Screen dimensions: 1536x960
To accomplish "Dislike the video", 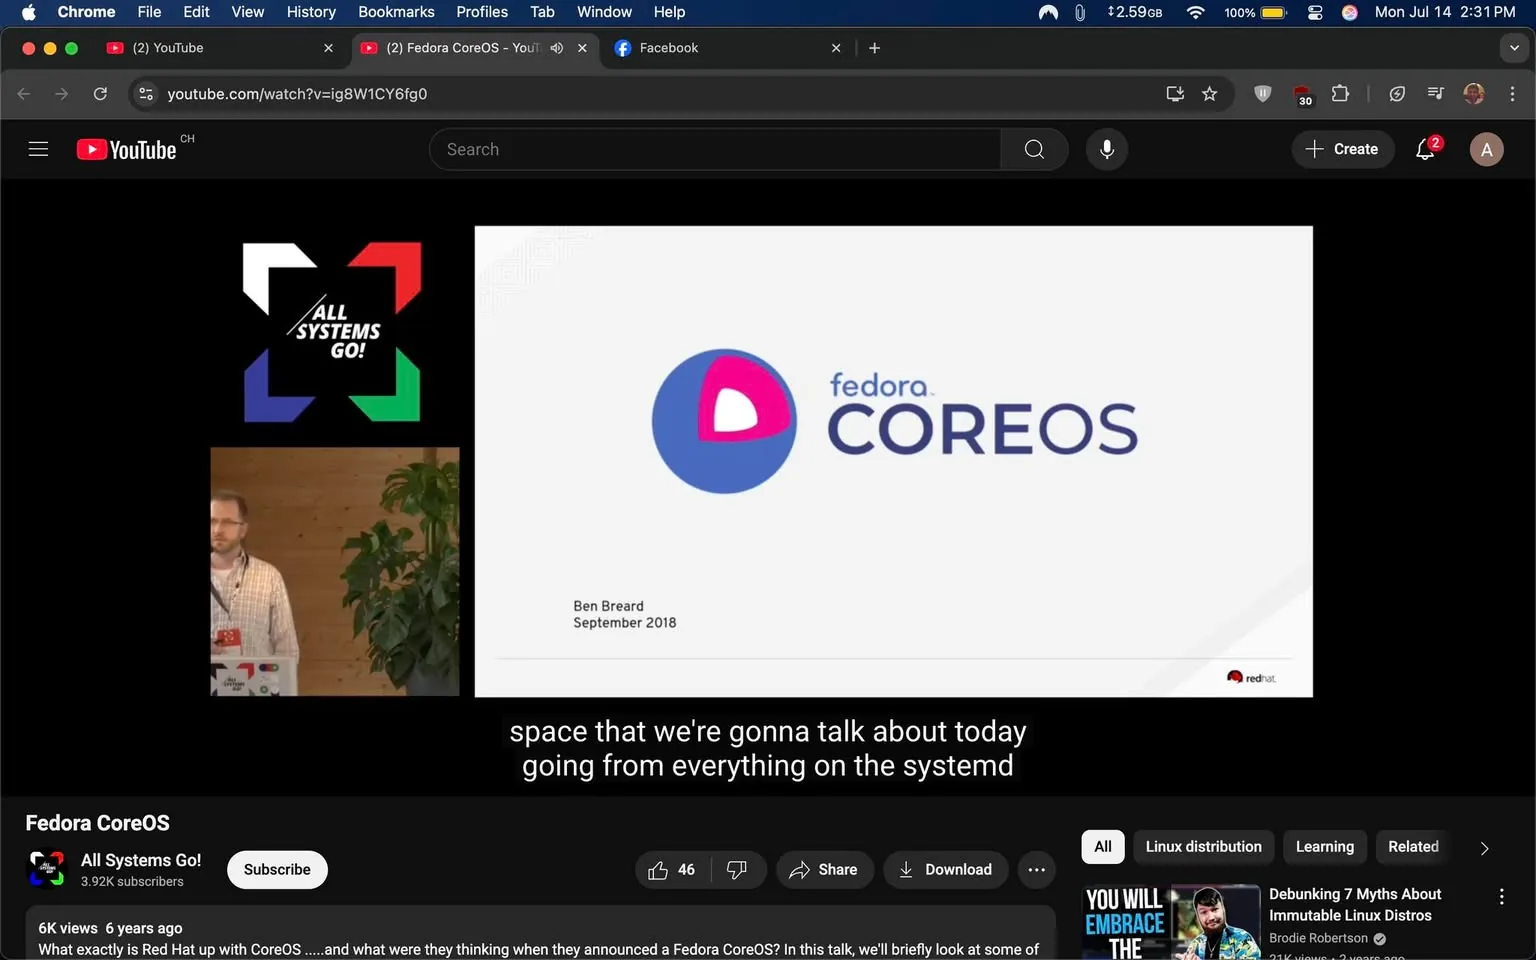I will point(737,869).
